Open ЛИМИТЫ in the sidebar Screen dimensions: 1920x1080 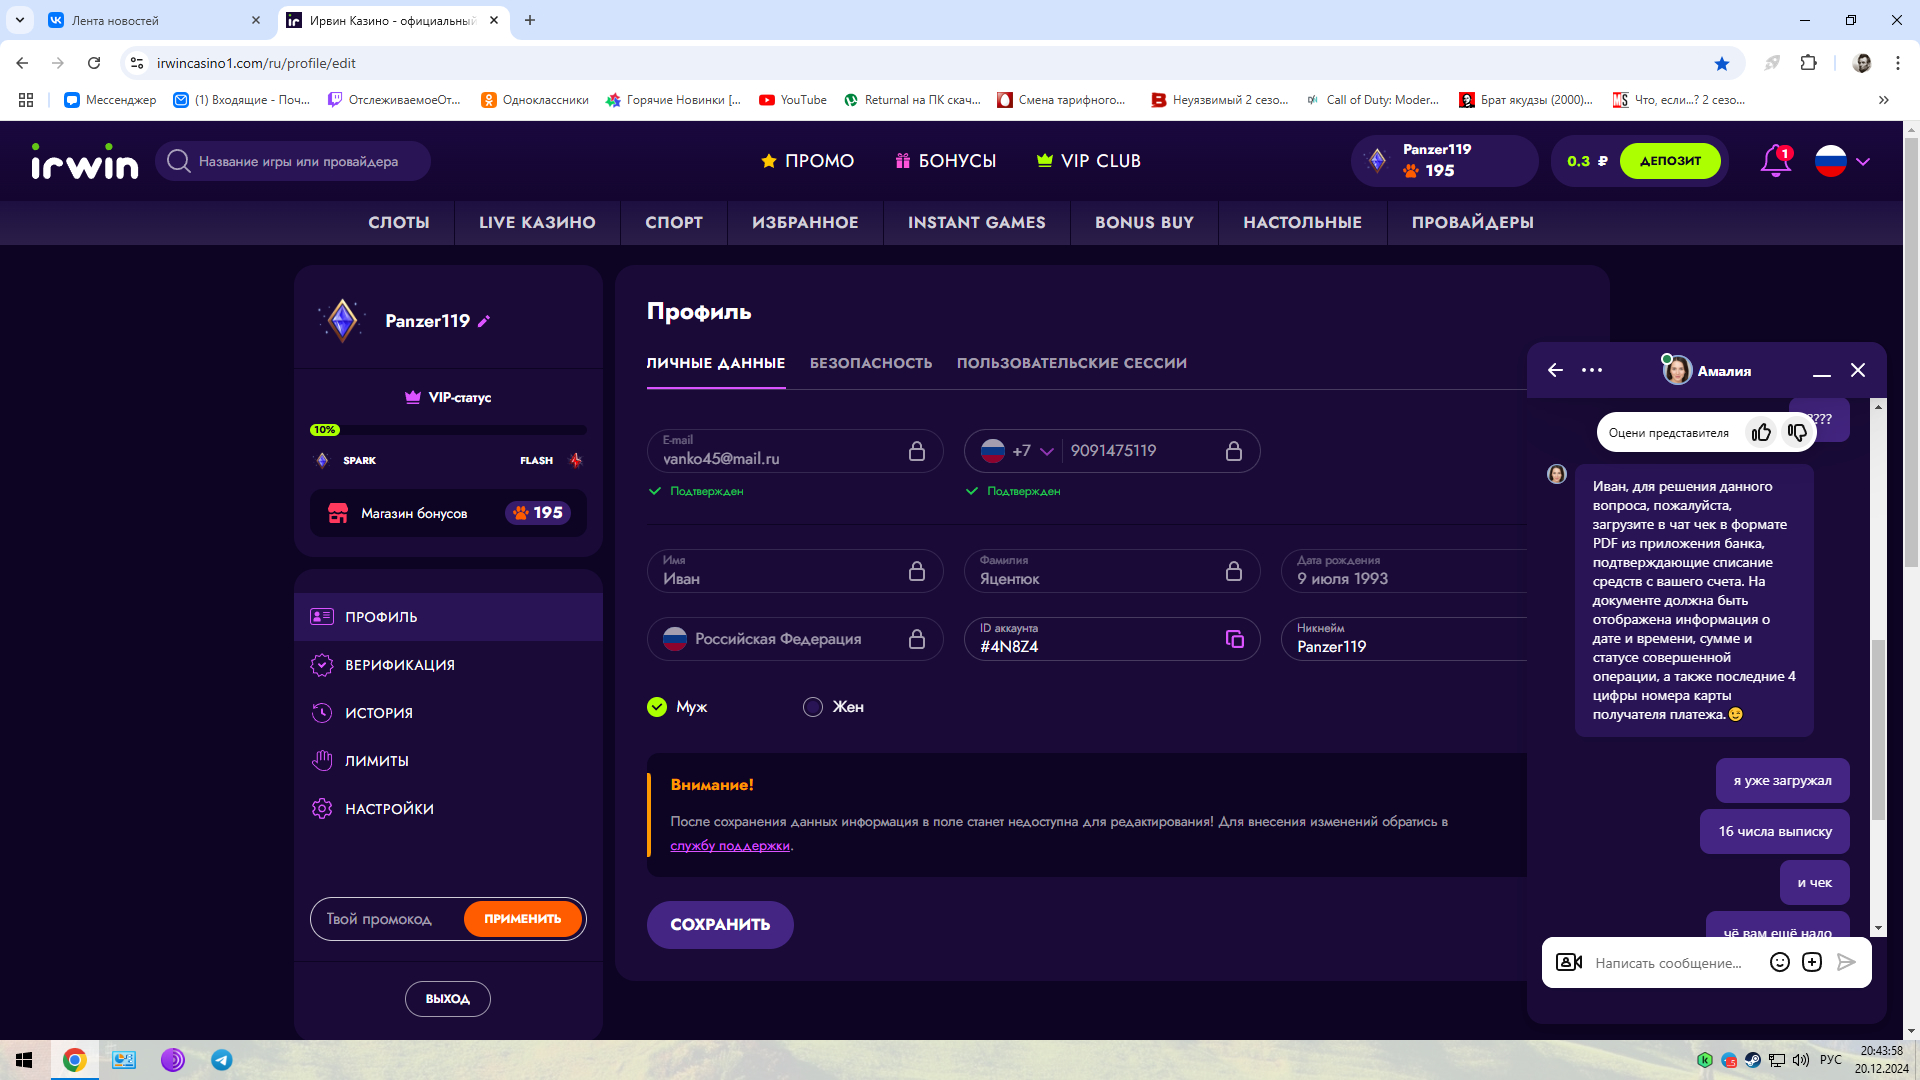coord(449,761)
